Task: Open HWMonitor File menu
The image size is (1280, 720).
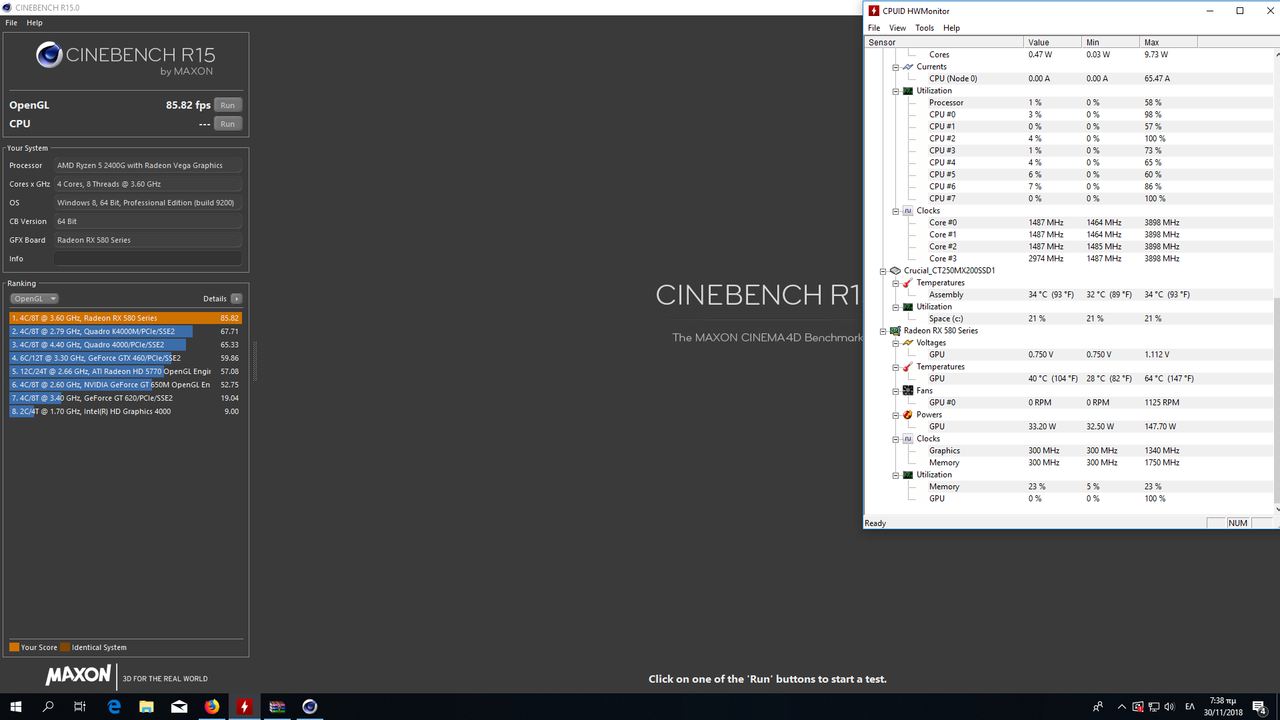Action: click(874, 28)
